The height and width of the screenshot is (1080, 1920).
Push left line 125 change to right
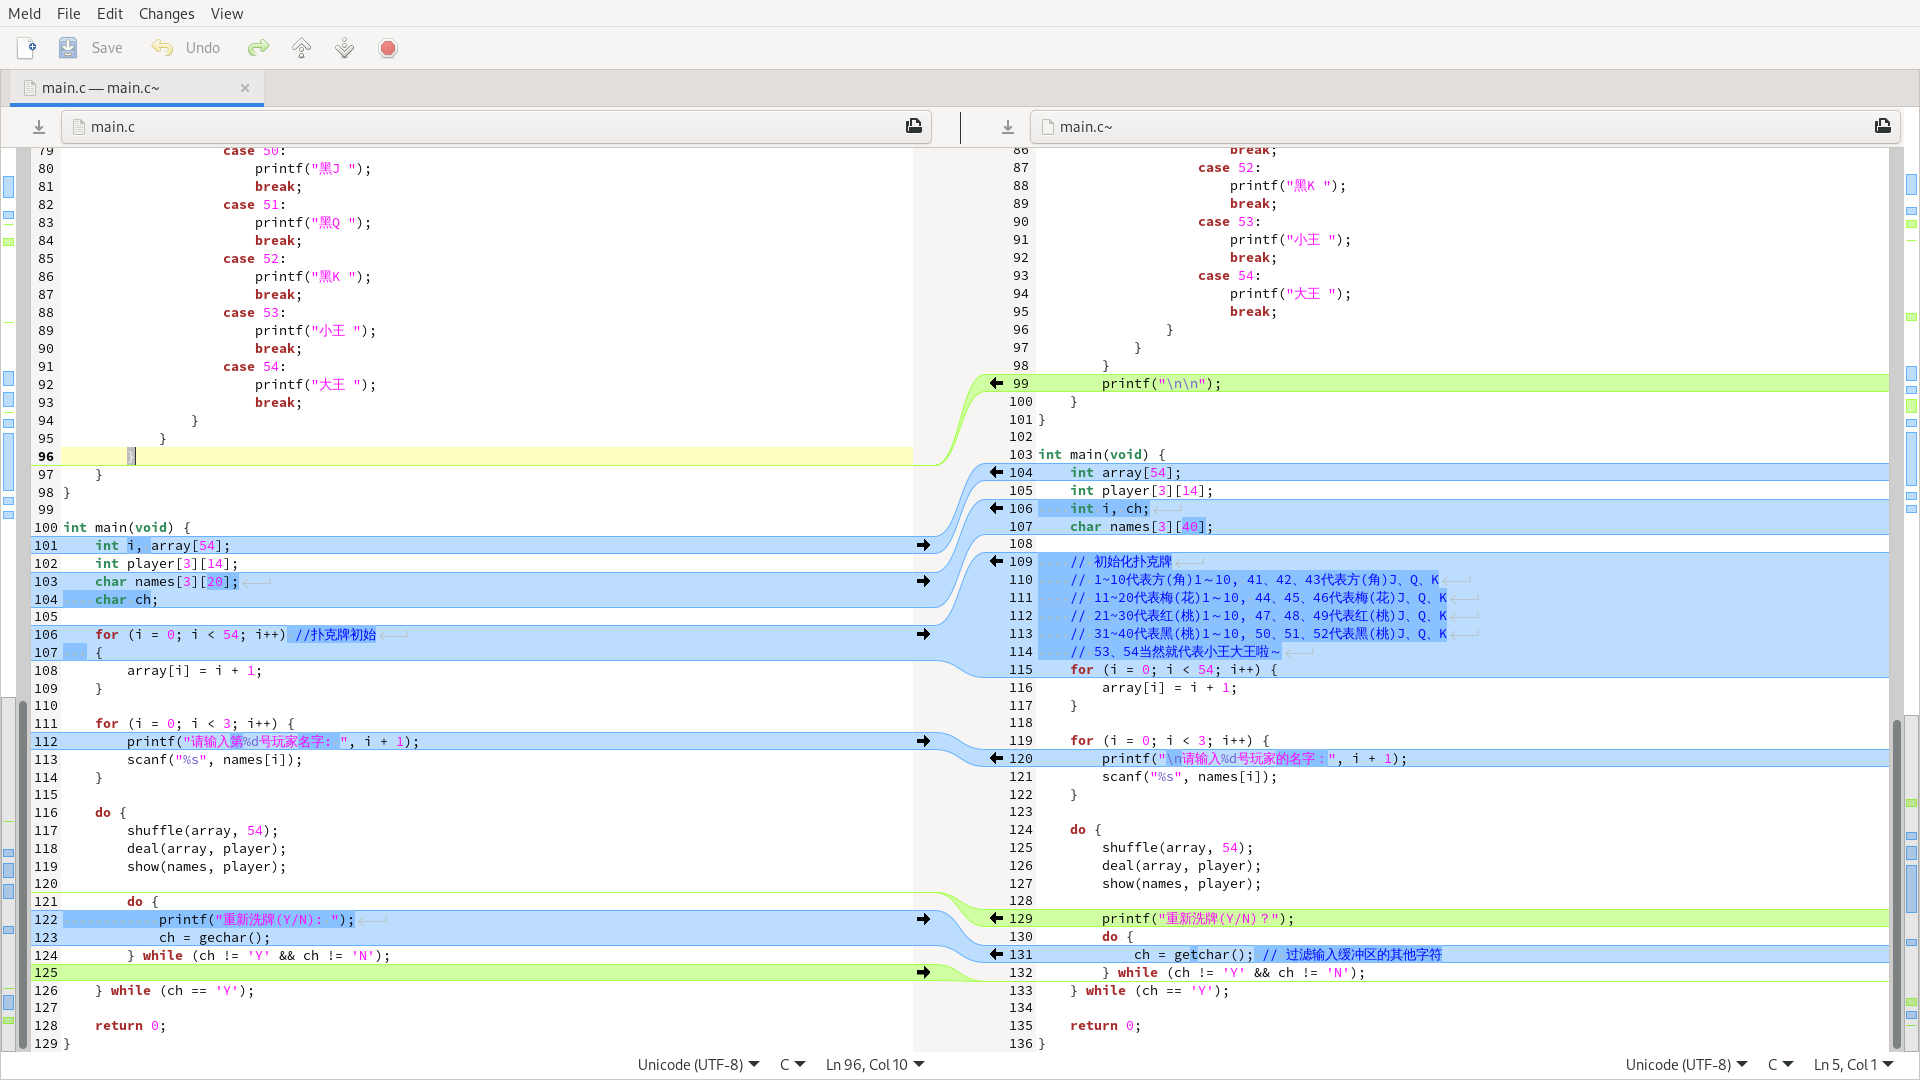[x=923, y=972]
